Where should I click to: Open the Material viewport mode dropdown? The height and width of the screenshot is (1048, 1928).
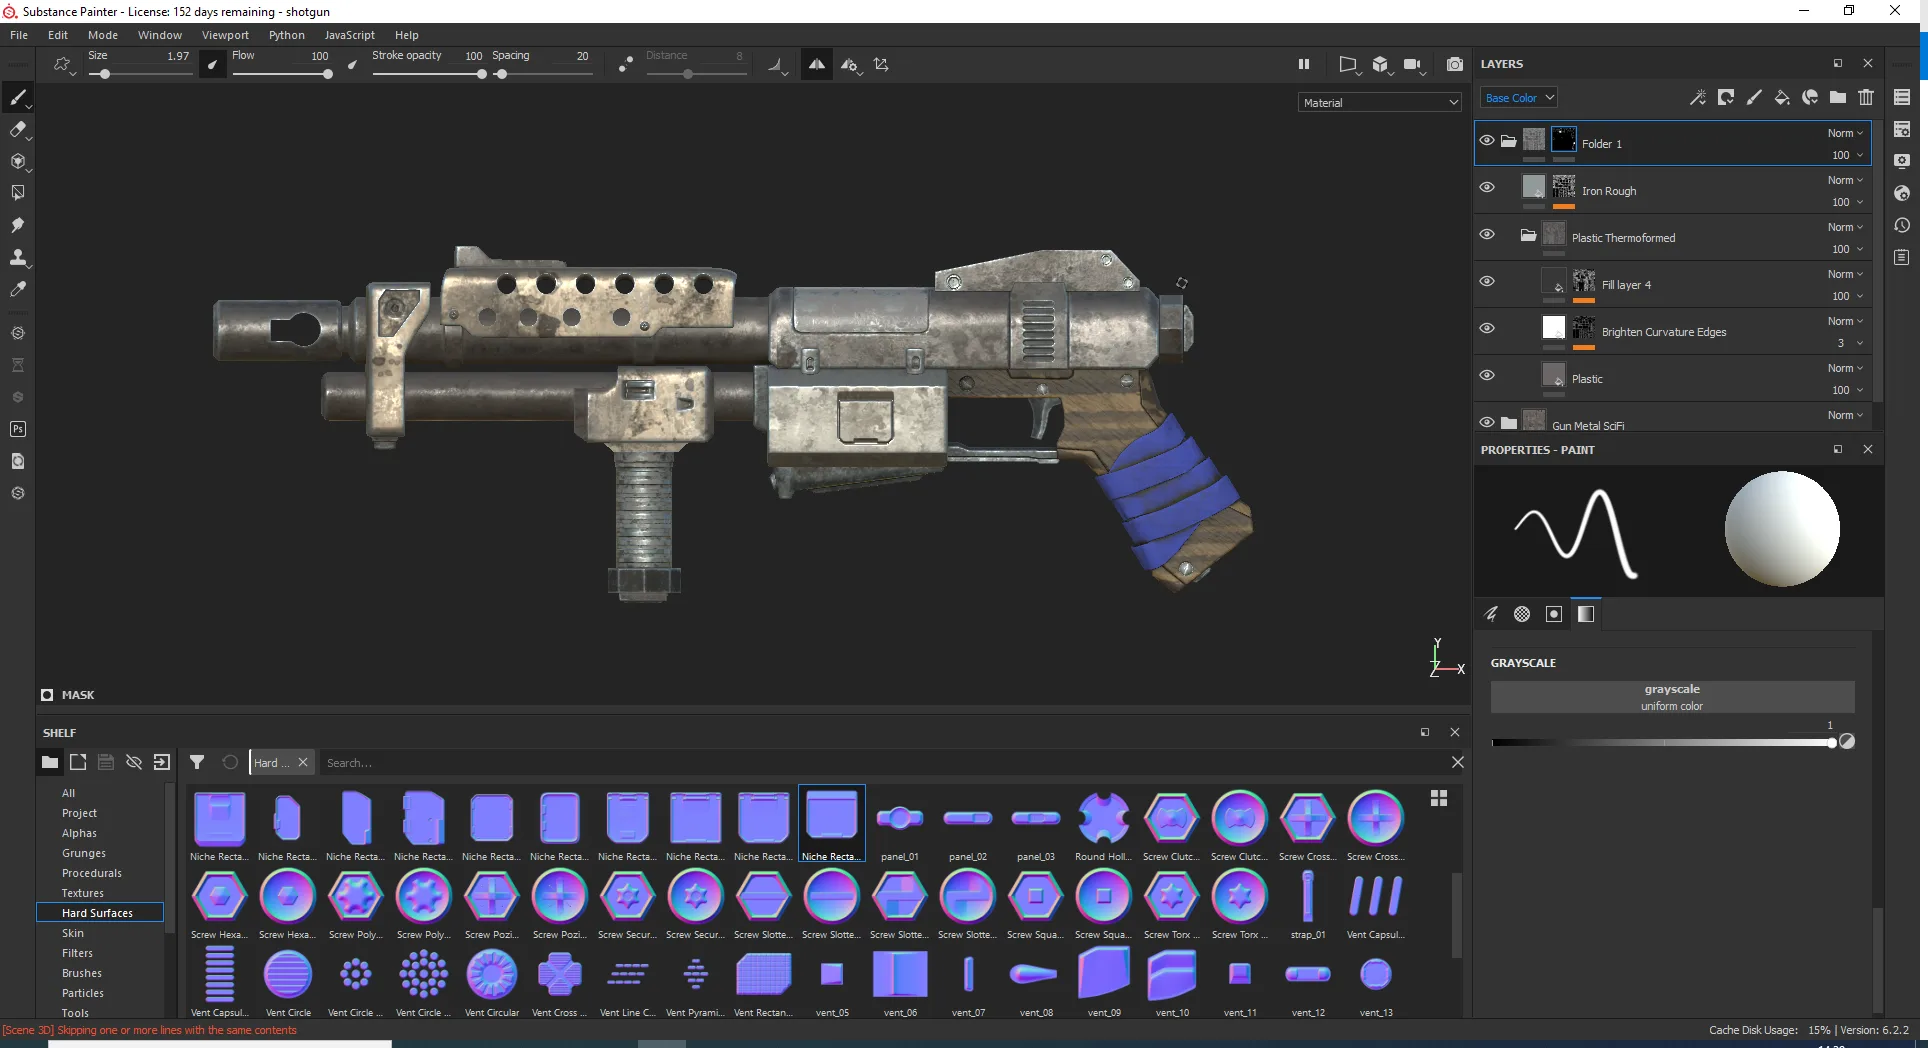[x=1380, y=102]
